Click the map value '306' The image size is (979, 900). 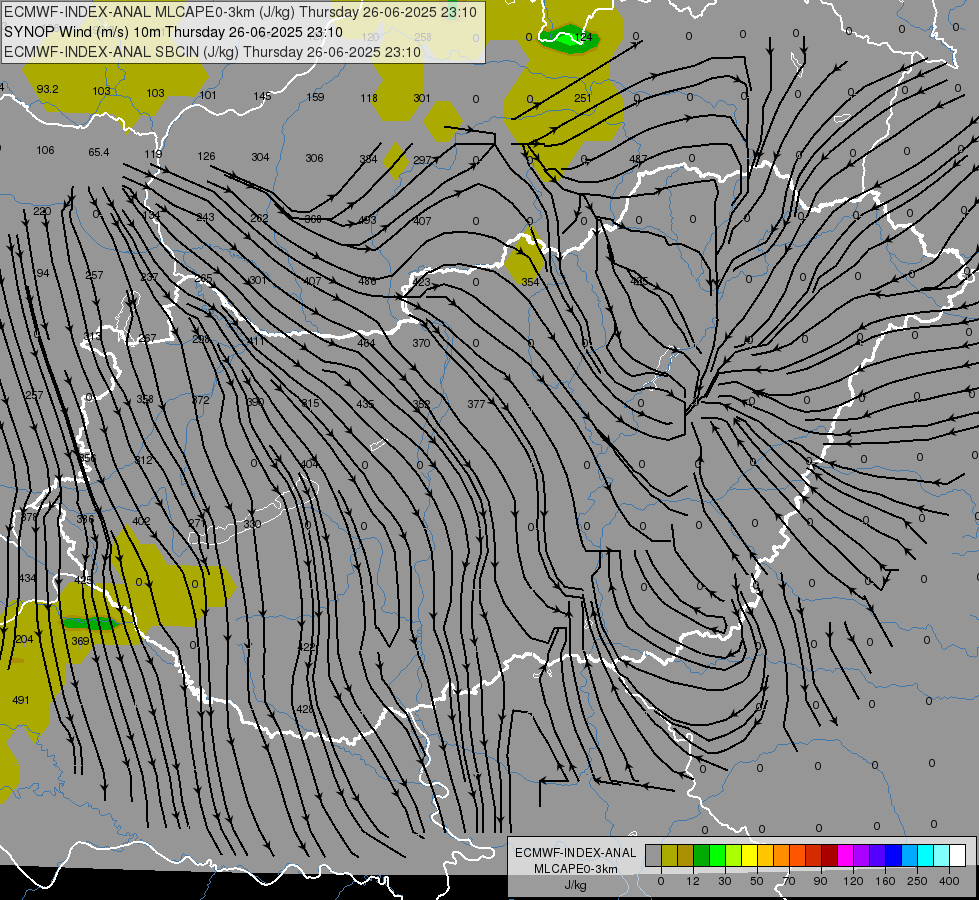[314, 158]
